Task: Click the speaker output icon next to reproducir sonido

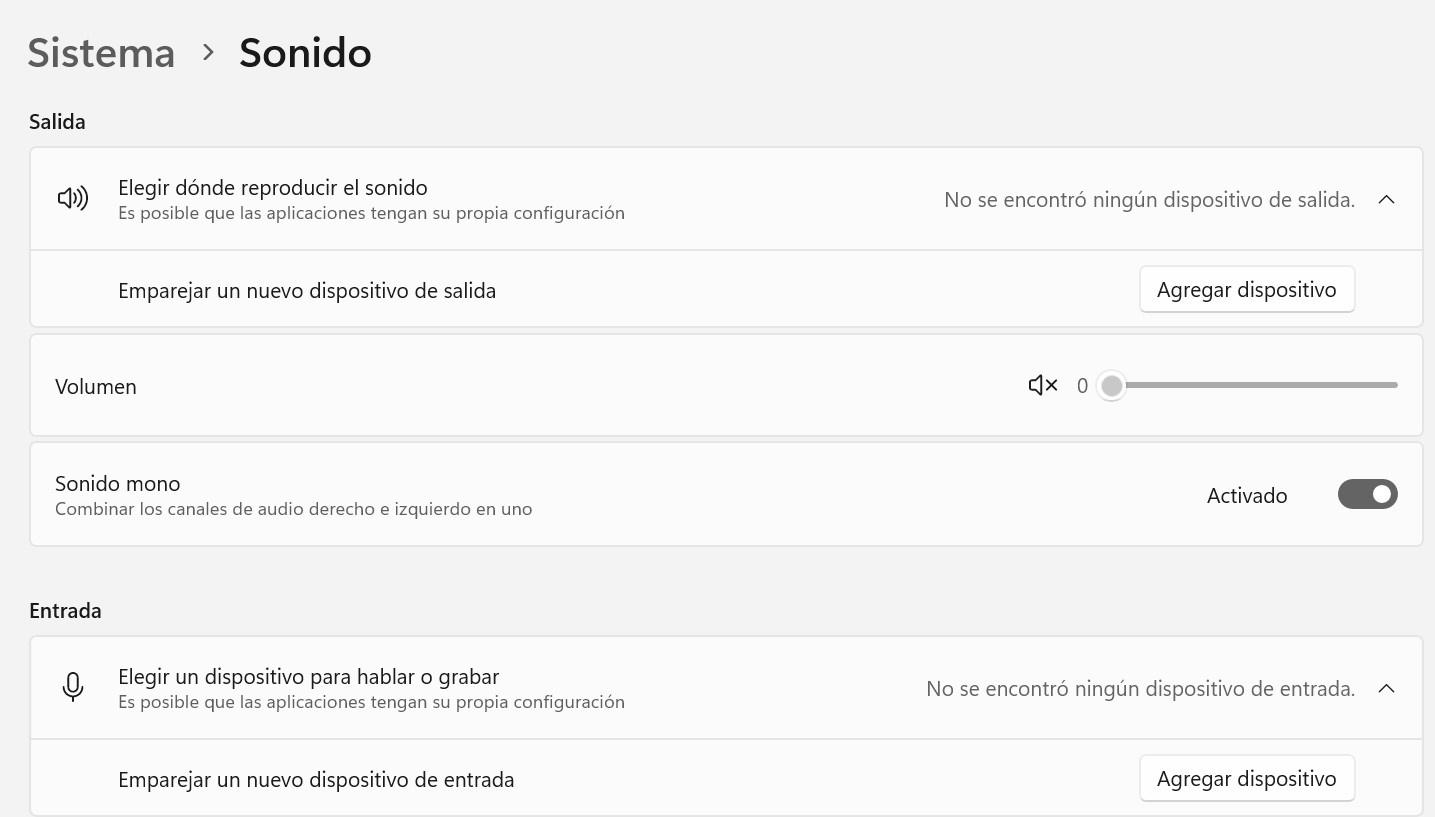Action: (71, 198)
